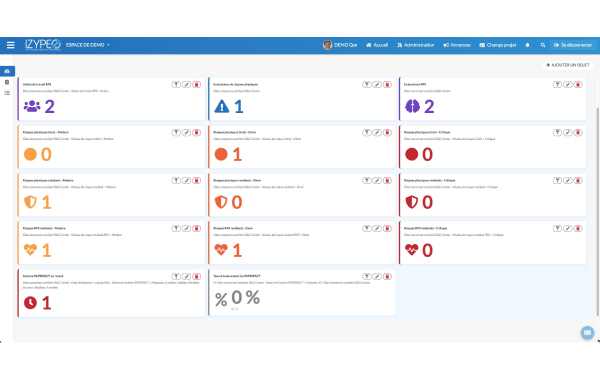Edit the Evaluations RPS card
The image size is (600, 380).
[x=568, y=85]
